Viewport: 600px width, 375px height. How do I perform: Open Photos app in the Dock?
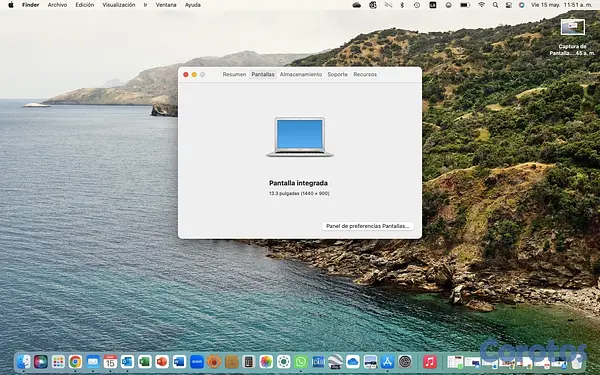(266, 361)
